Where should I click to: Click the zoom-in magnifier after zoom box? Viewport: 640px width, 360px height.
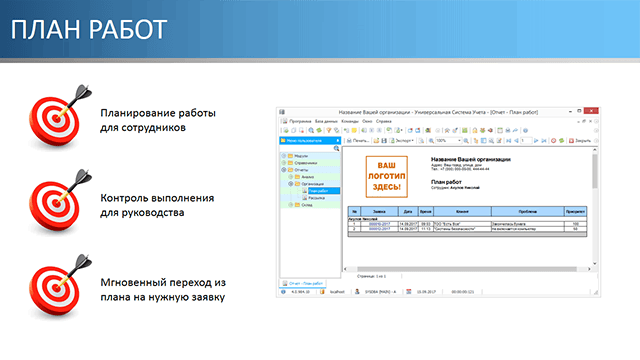point(466,141)
